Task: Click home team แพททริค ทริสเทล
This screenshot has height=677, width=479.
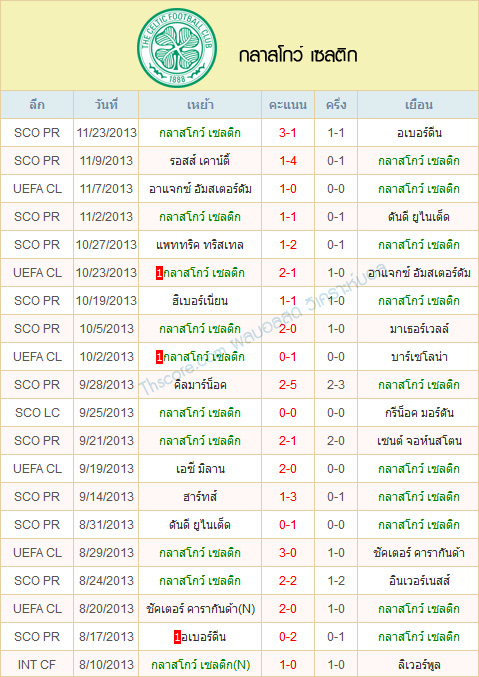Action: [x=200, y=245]
